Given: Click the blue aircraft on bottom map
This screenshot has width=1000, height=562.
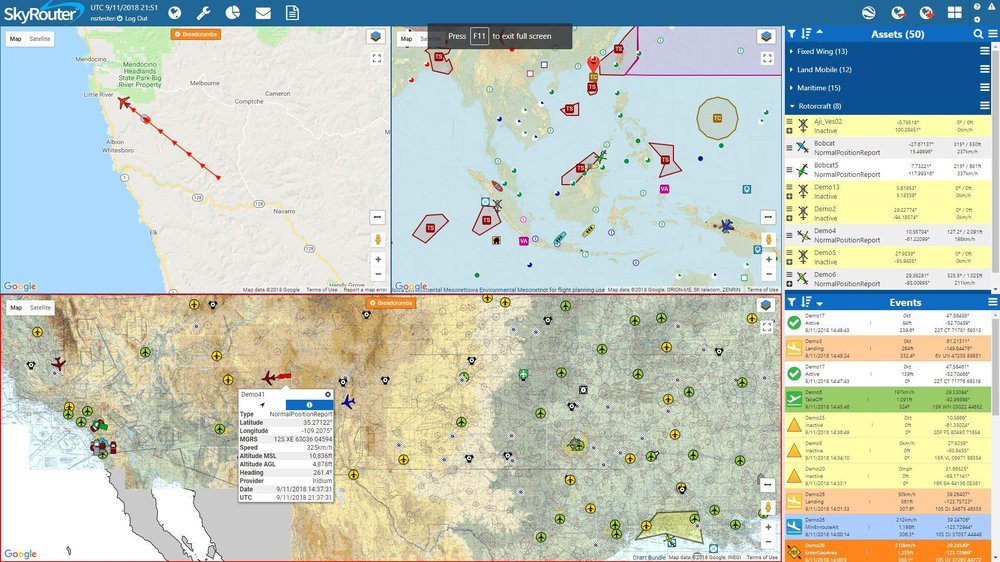Looking at the screenshot, I should (x=348, y=402).
